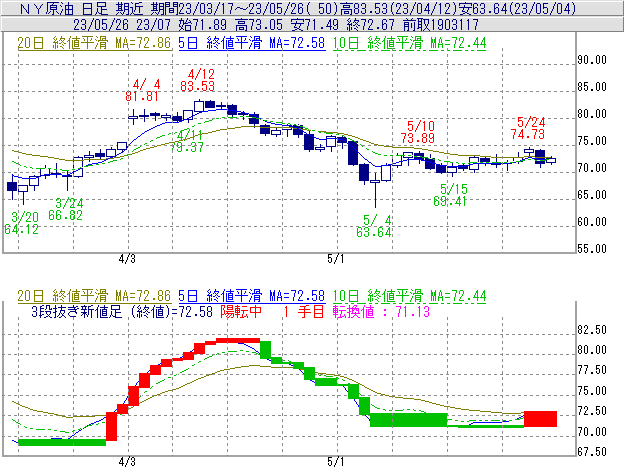Click the 67.50 axis label on lower chart
Screen dimensions: 624x475
(592, 452)
